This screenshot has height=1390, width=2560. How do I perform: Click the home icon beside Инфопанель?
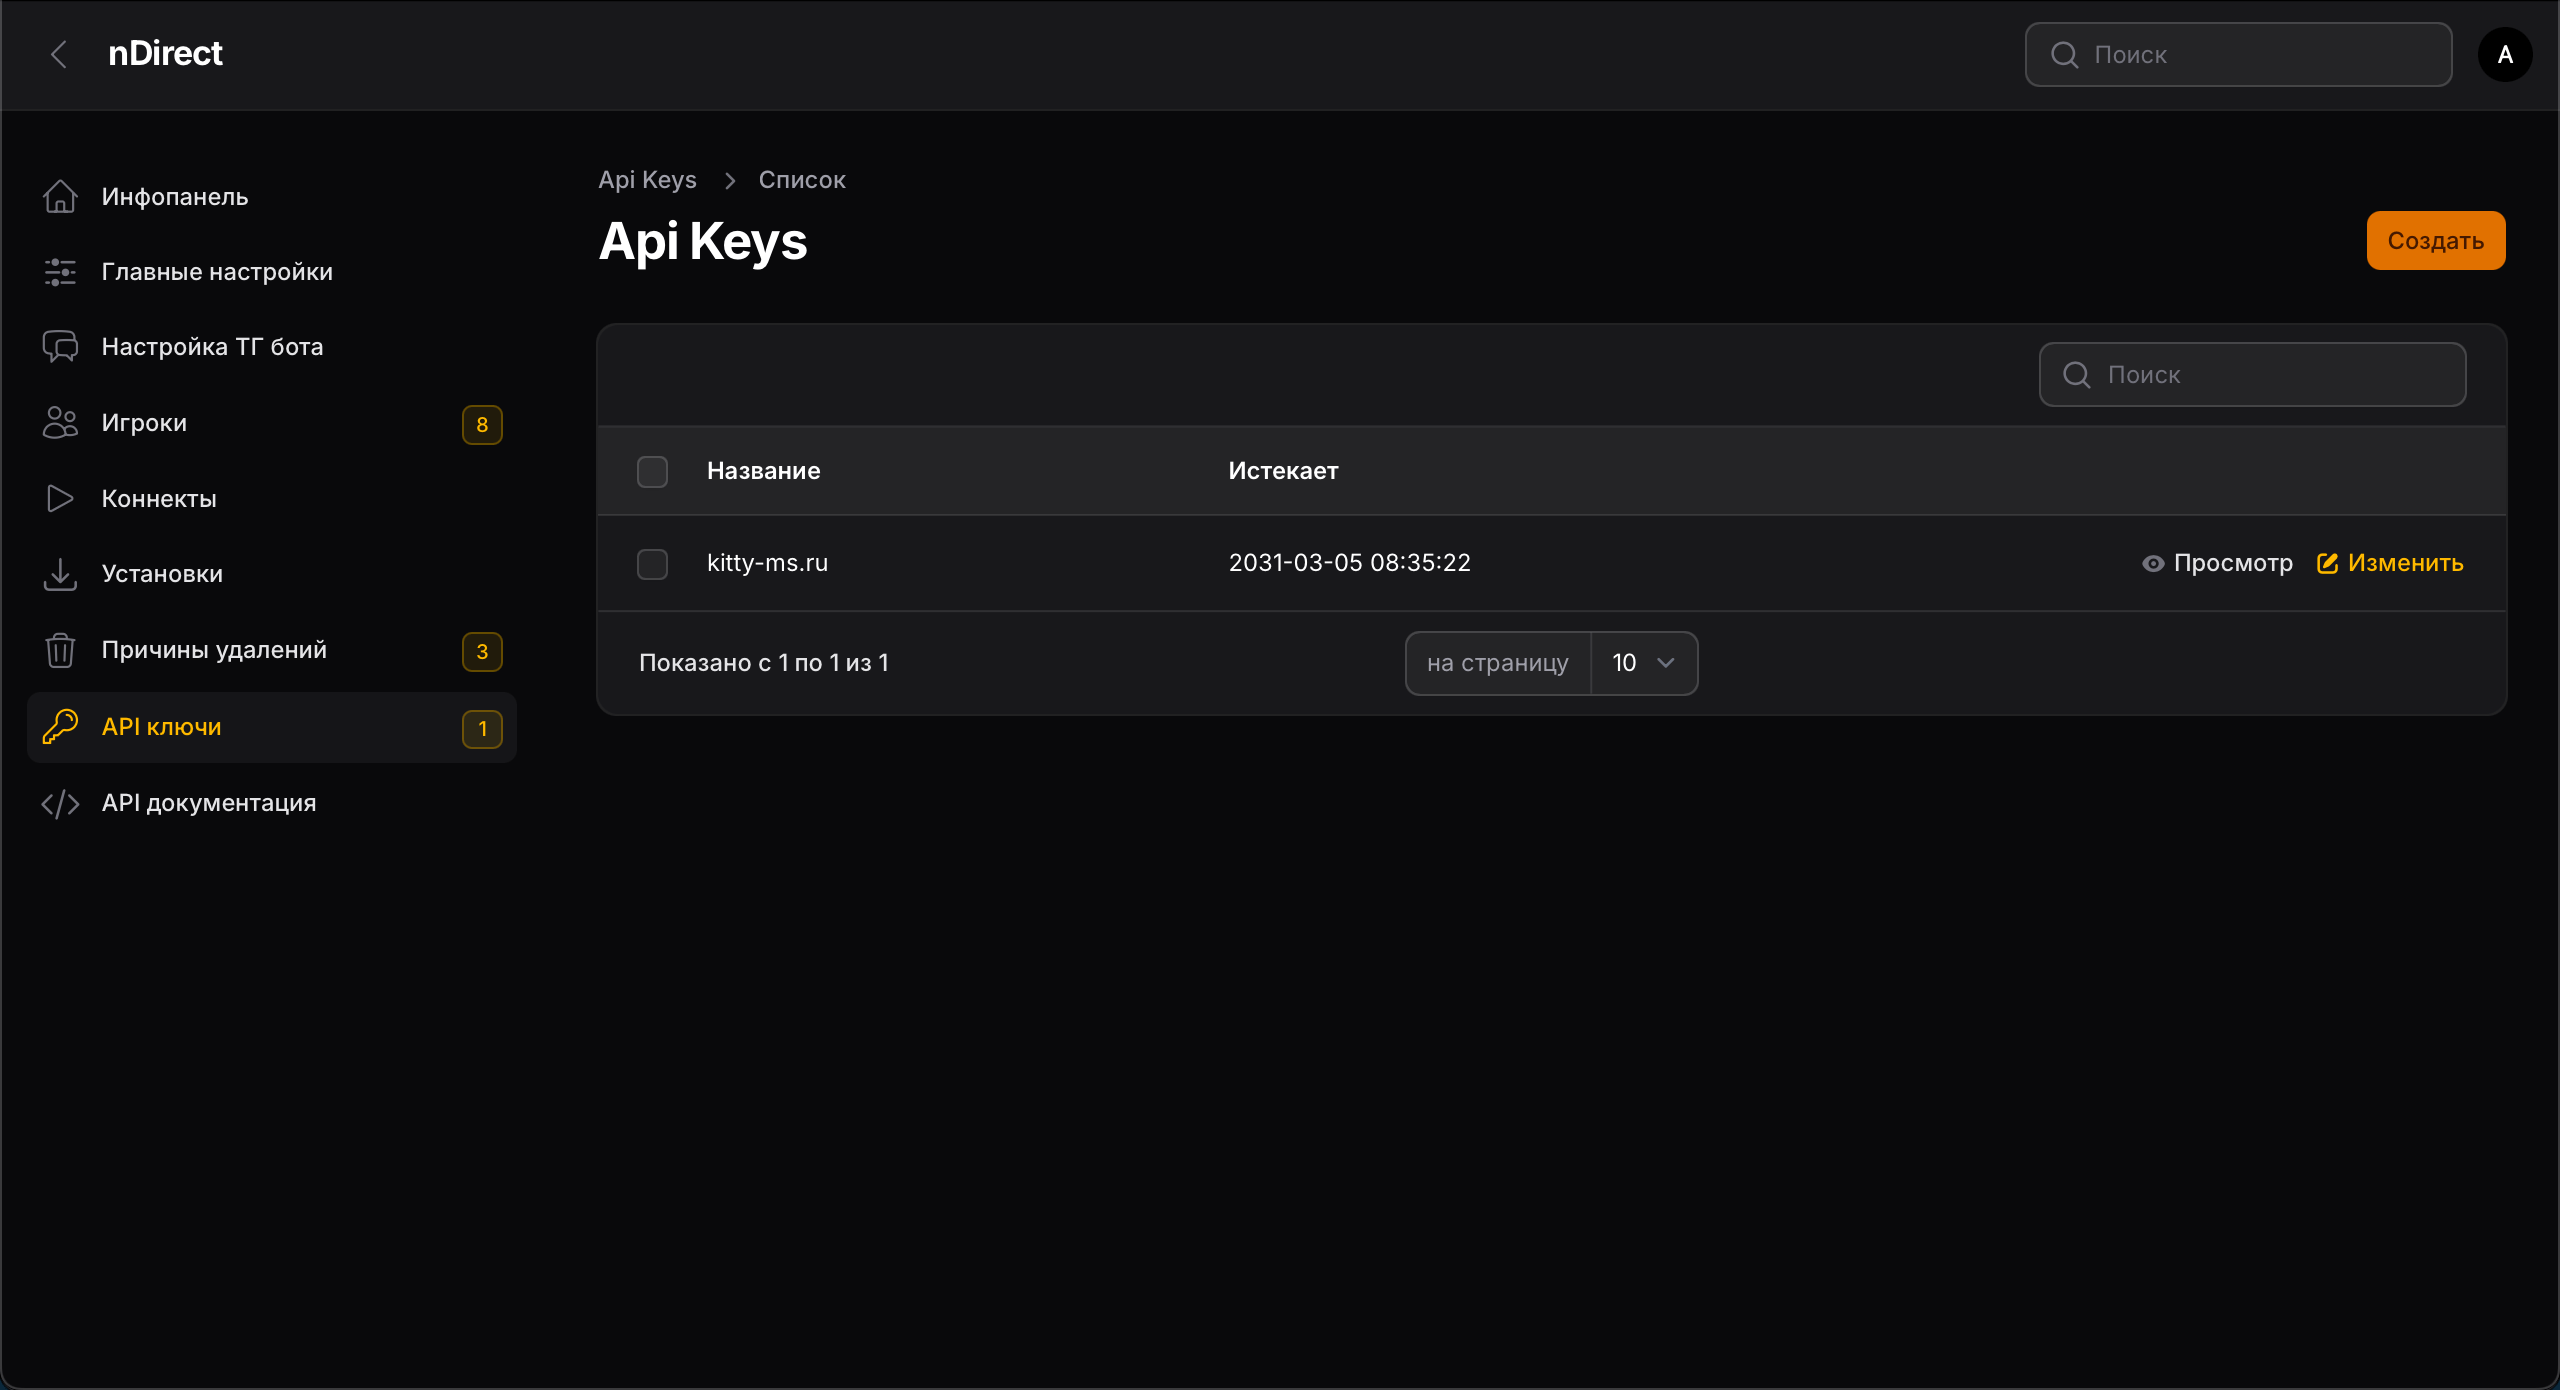click(60, 197)
